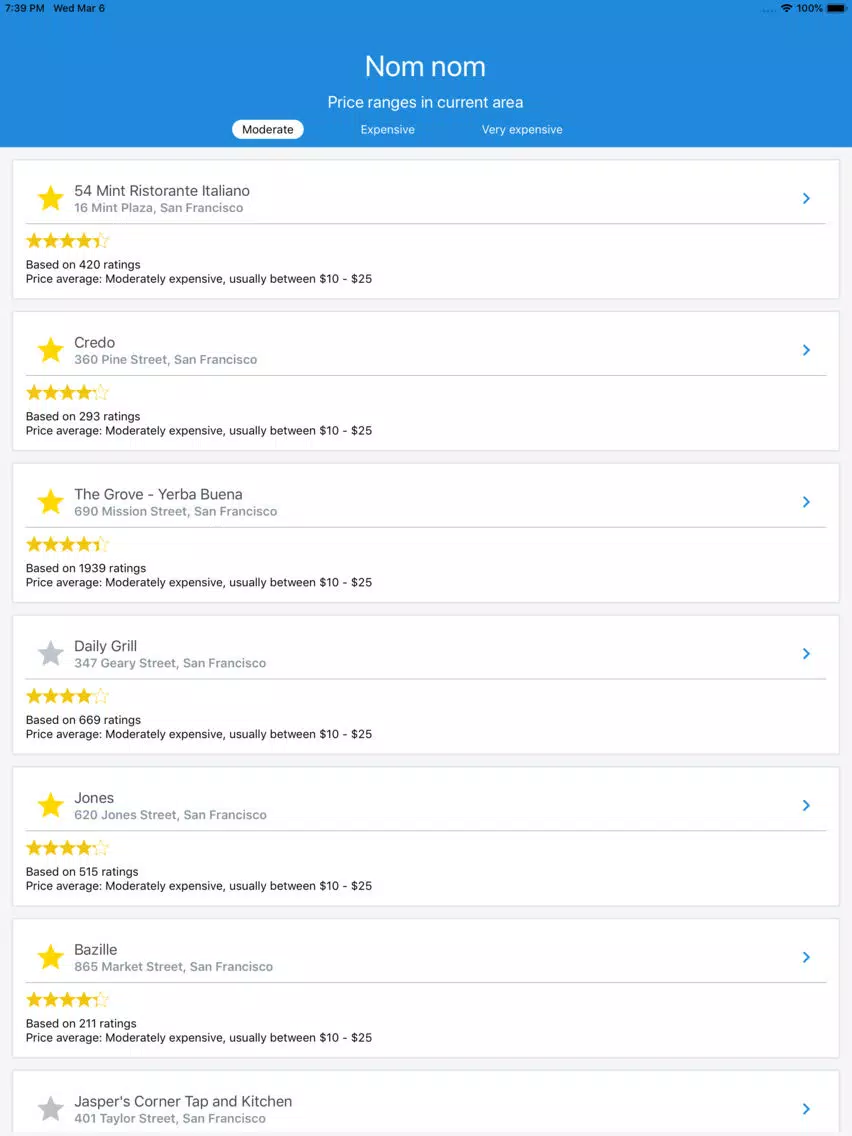Open the Jasper's Corner Tap and Kitchen title
The width and height of the screenshot is (852, 1136).
183,1101
